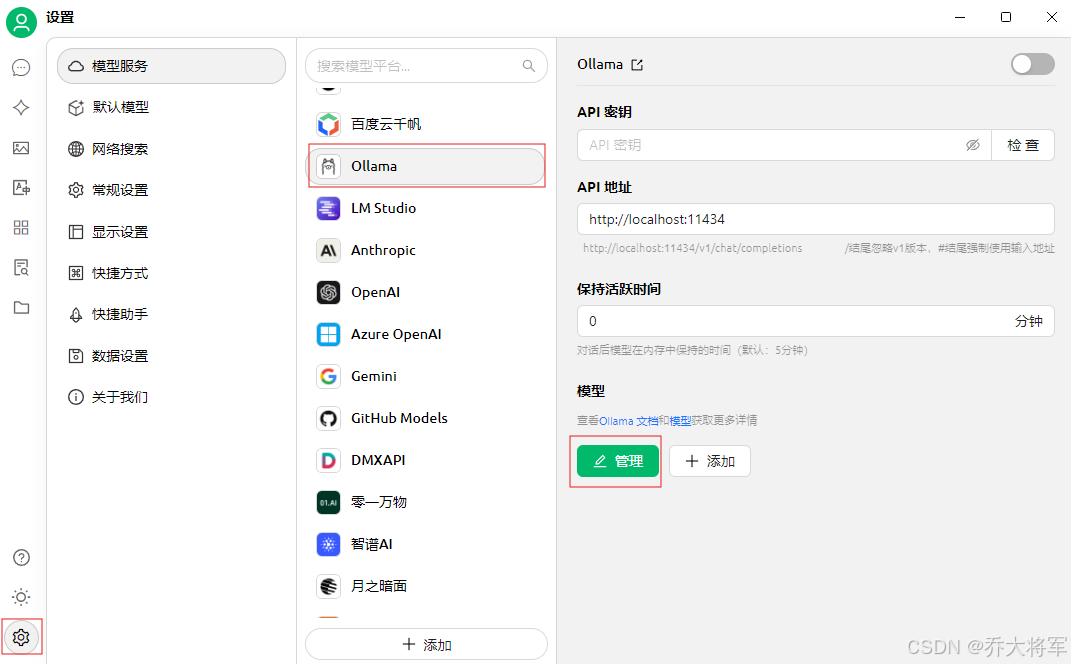Image resolution: width=1071 pixels, height=664 pixels.
Task: Open the files folder sidebar icon
Action: (21, 307)
